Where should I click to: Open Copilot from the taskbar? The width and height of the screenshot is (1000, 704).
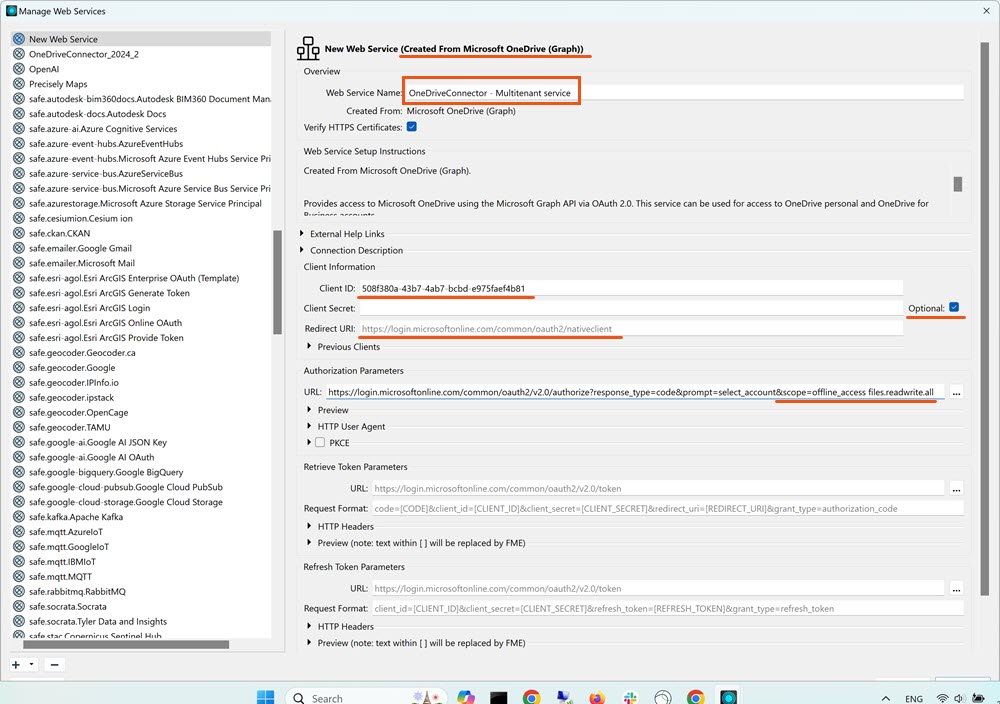click(466, 698)
